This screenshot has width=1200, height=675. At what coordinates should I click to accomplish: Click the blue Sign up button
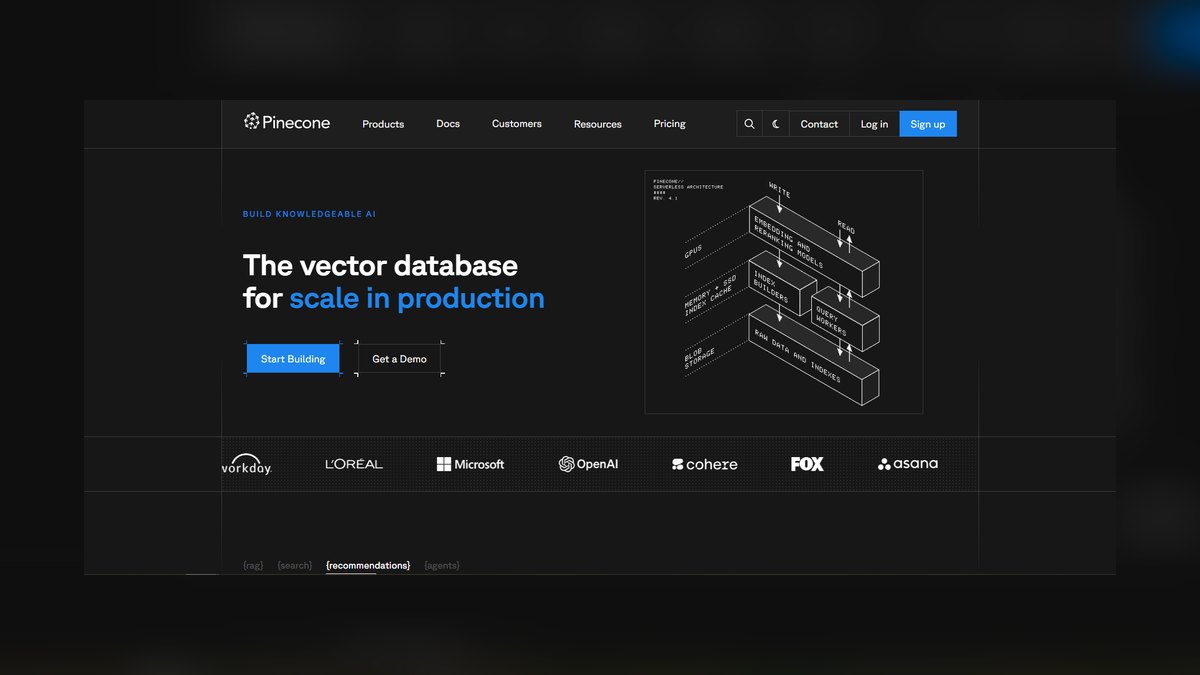(928, 124)
